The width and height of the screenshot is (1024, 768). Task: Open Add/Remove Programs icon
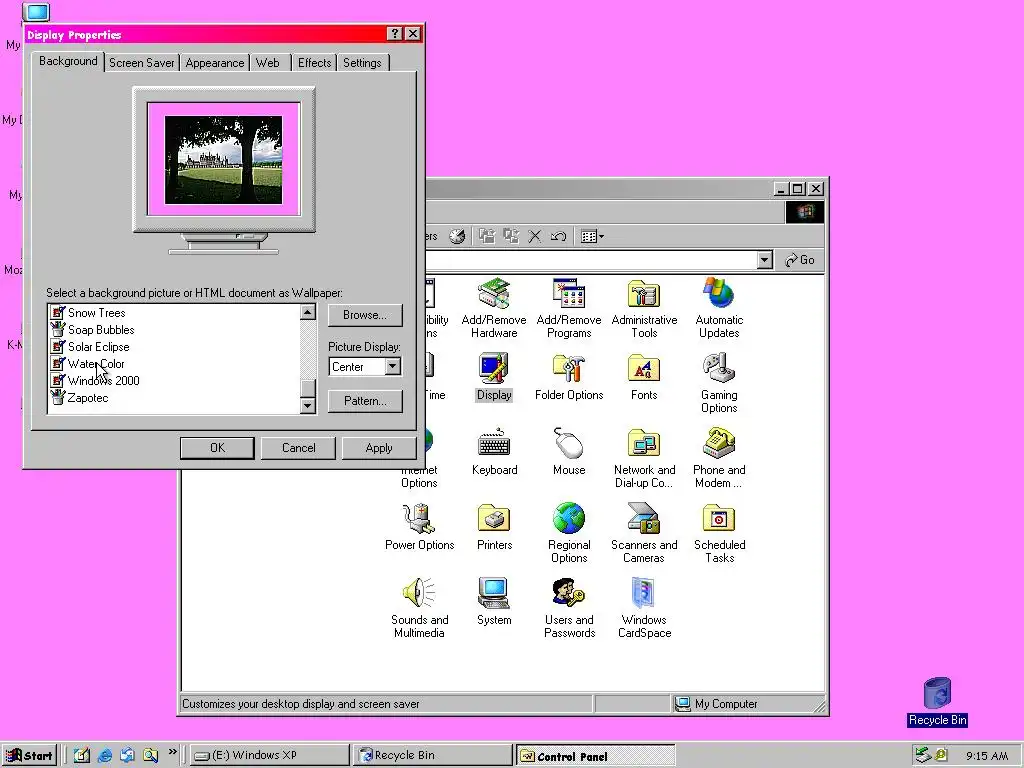[569, 307]
